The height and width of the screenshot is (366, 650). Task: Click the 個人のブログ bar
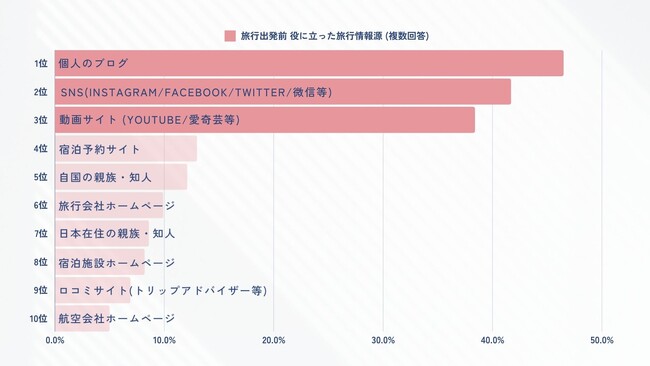(x=309, y=63)
